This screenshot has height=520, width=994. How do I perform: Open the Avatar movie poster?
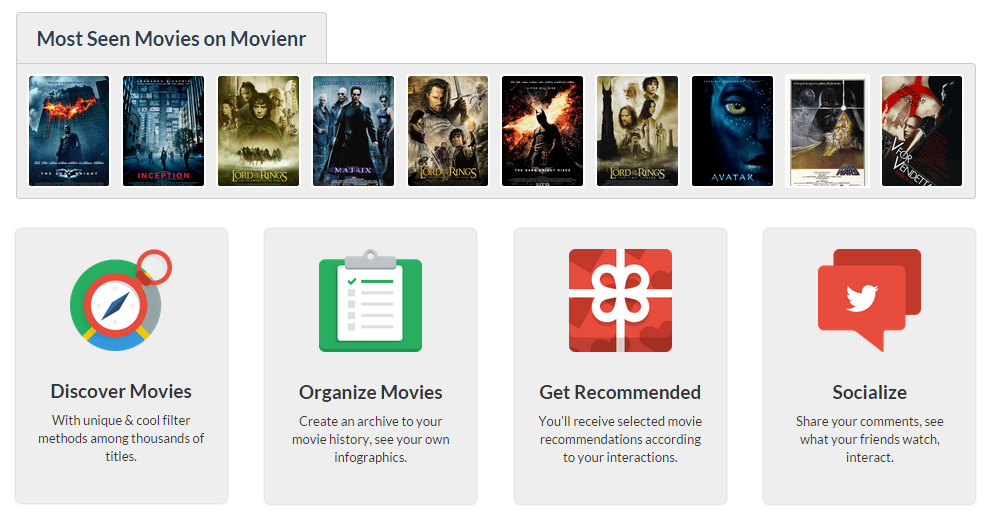coord(732,131)
